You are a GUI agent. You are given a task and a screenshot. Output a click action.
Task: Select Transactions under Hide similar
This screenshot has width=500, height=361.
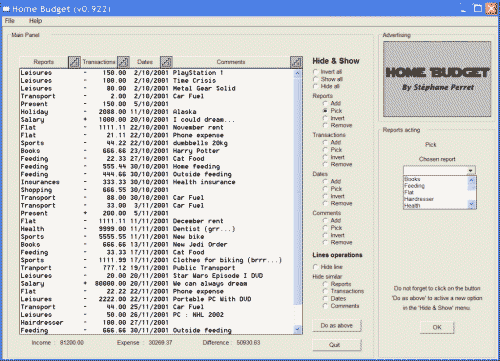pos(325,291)
